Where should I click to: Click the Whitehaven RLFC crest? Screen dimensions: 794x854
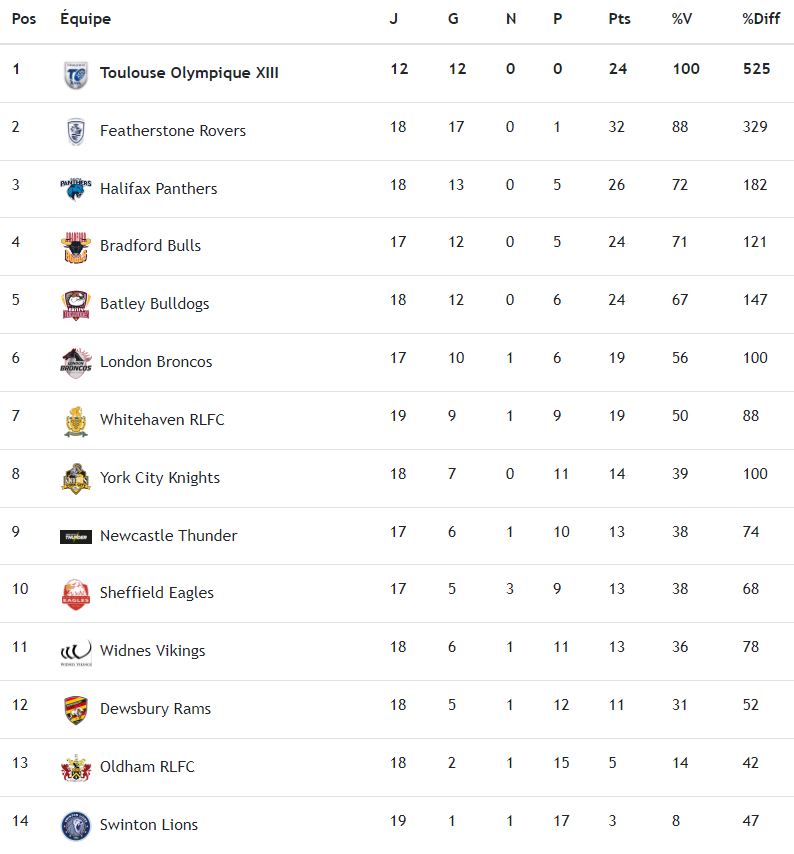click(76, 421)
